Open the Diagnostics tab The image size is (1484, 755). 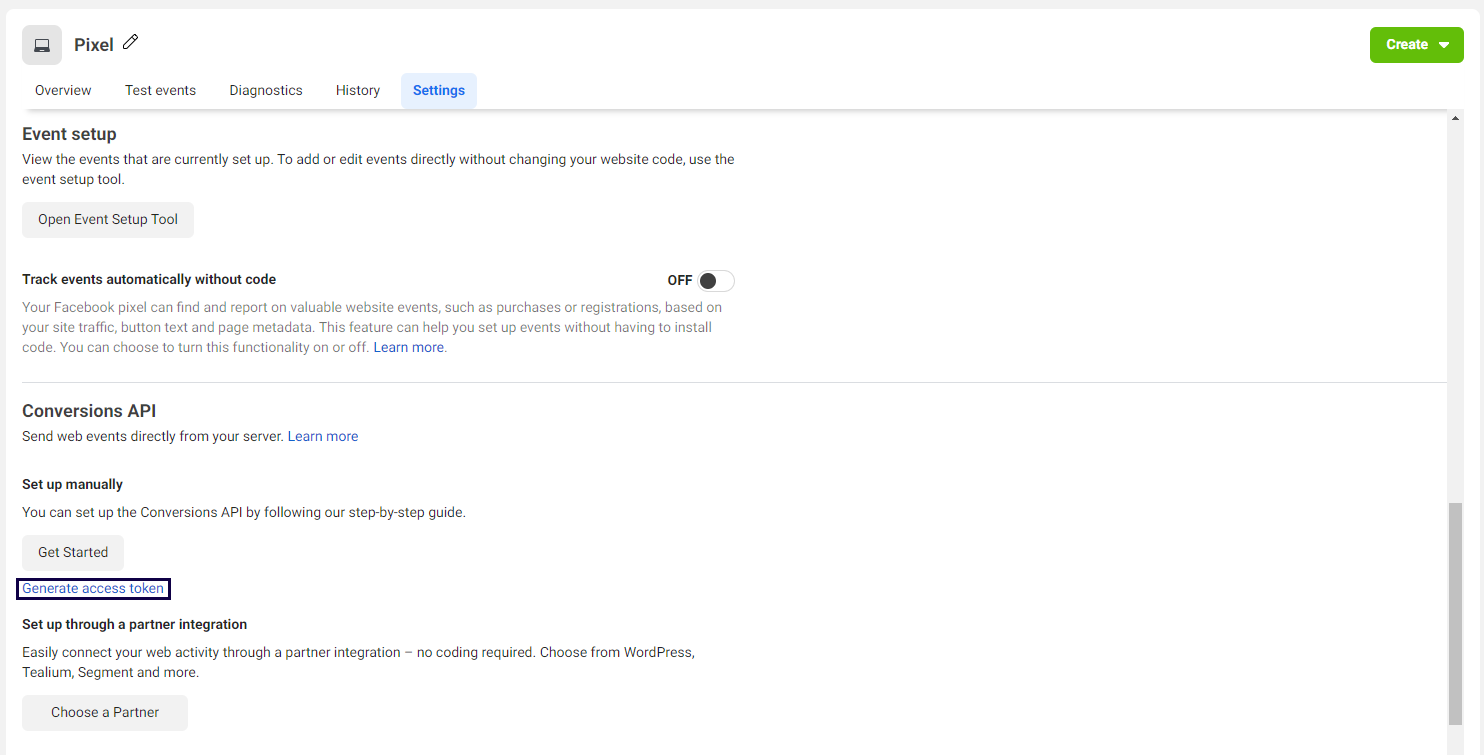265,90
